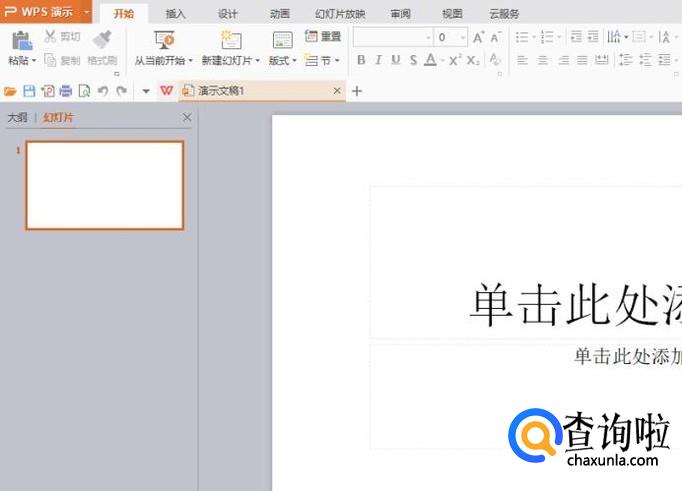Screen dimensions: 682x491
Task: Cut the selection with the scissors icon
Action: 50,37
